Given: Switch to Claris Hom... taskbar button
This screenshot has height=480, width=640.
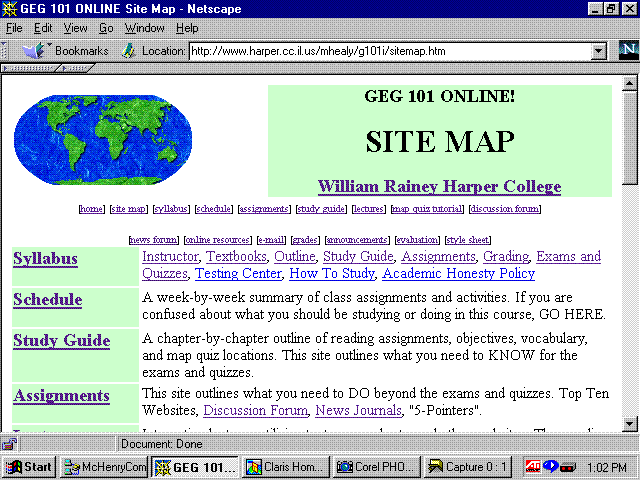Looking at the screenshot, I should (x=285, y=467).
